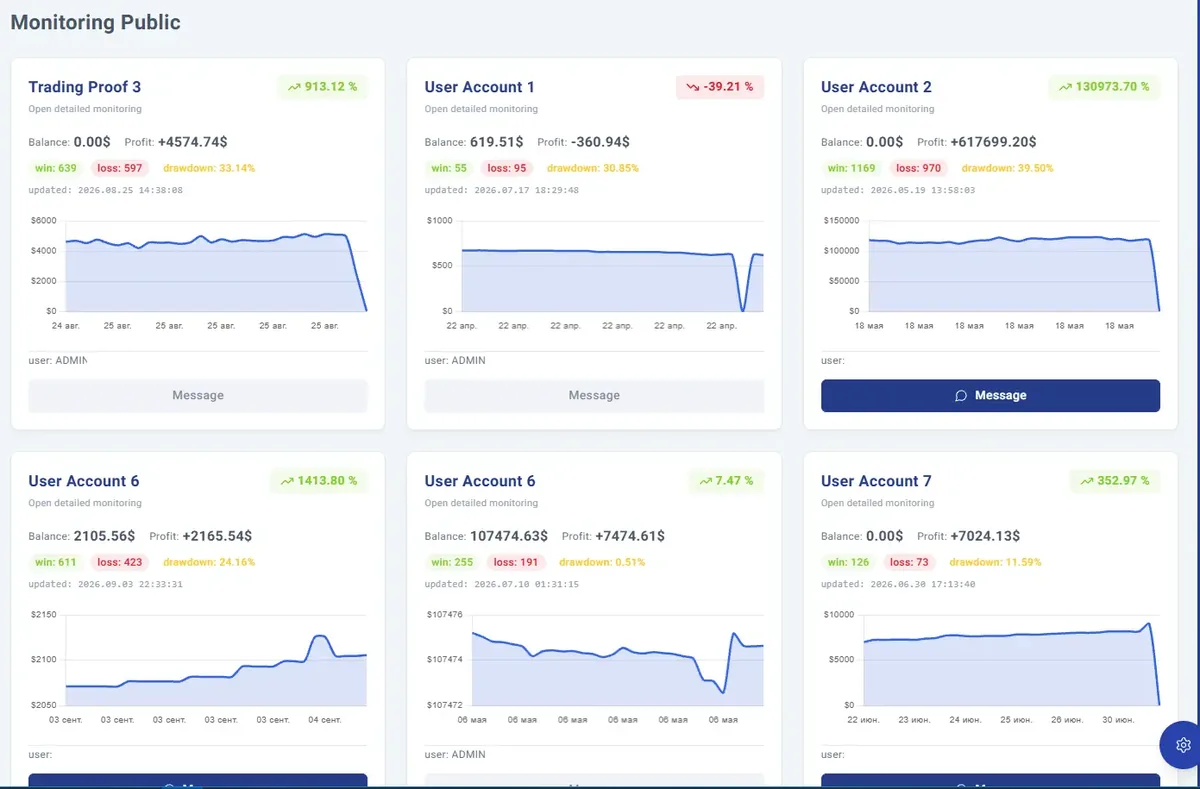Click the settings gear floating button
1200x789 pixels.
(1183, 745)
